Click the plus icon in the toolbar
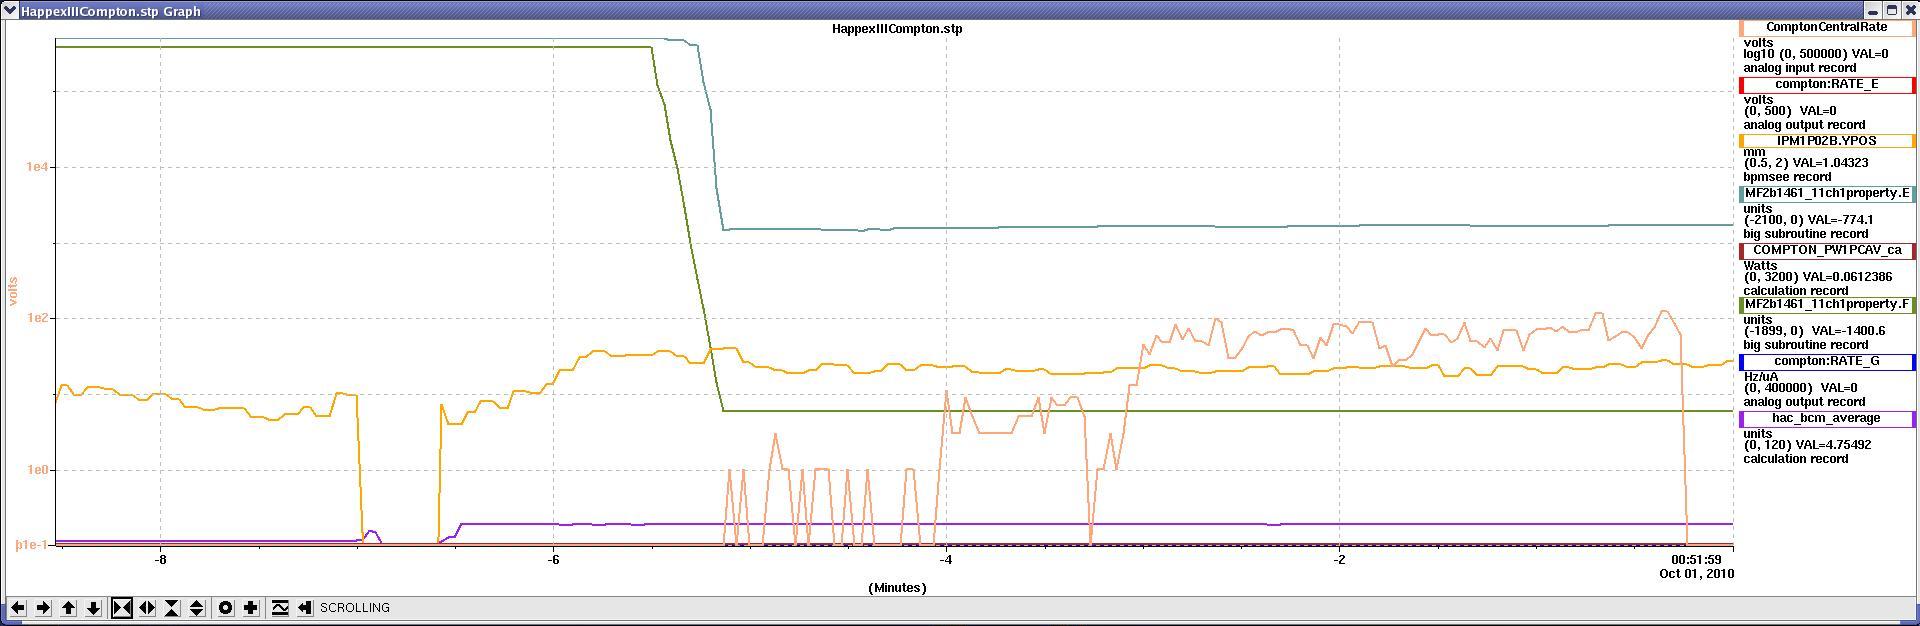This screenshot has height=626, width=1920. [251, 608]
